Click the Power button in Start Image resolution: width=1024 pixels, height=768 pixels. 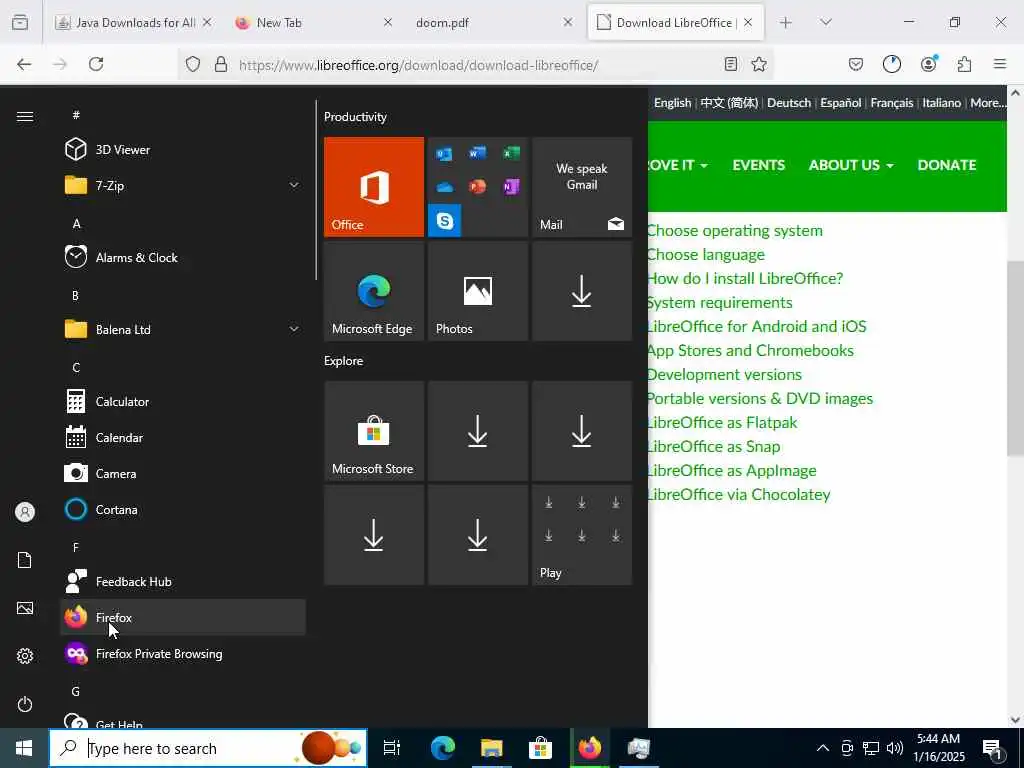25,704
